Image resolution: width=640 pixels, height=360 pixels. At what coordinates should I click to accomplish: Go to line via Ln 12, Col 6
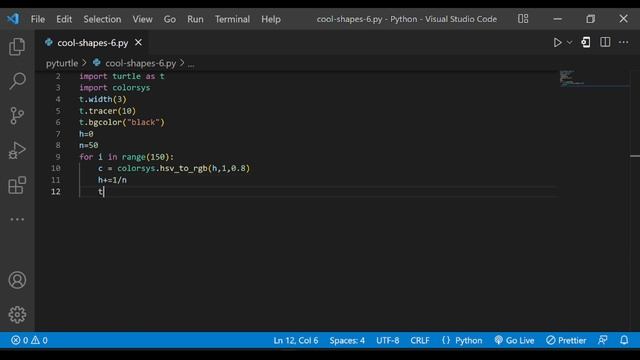296,340
